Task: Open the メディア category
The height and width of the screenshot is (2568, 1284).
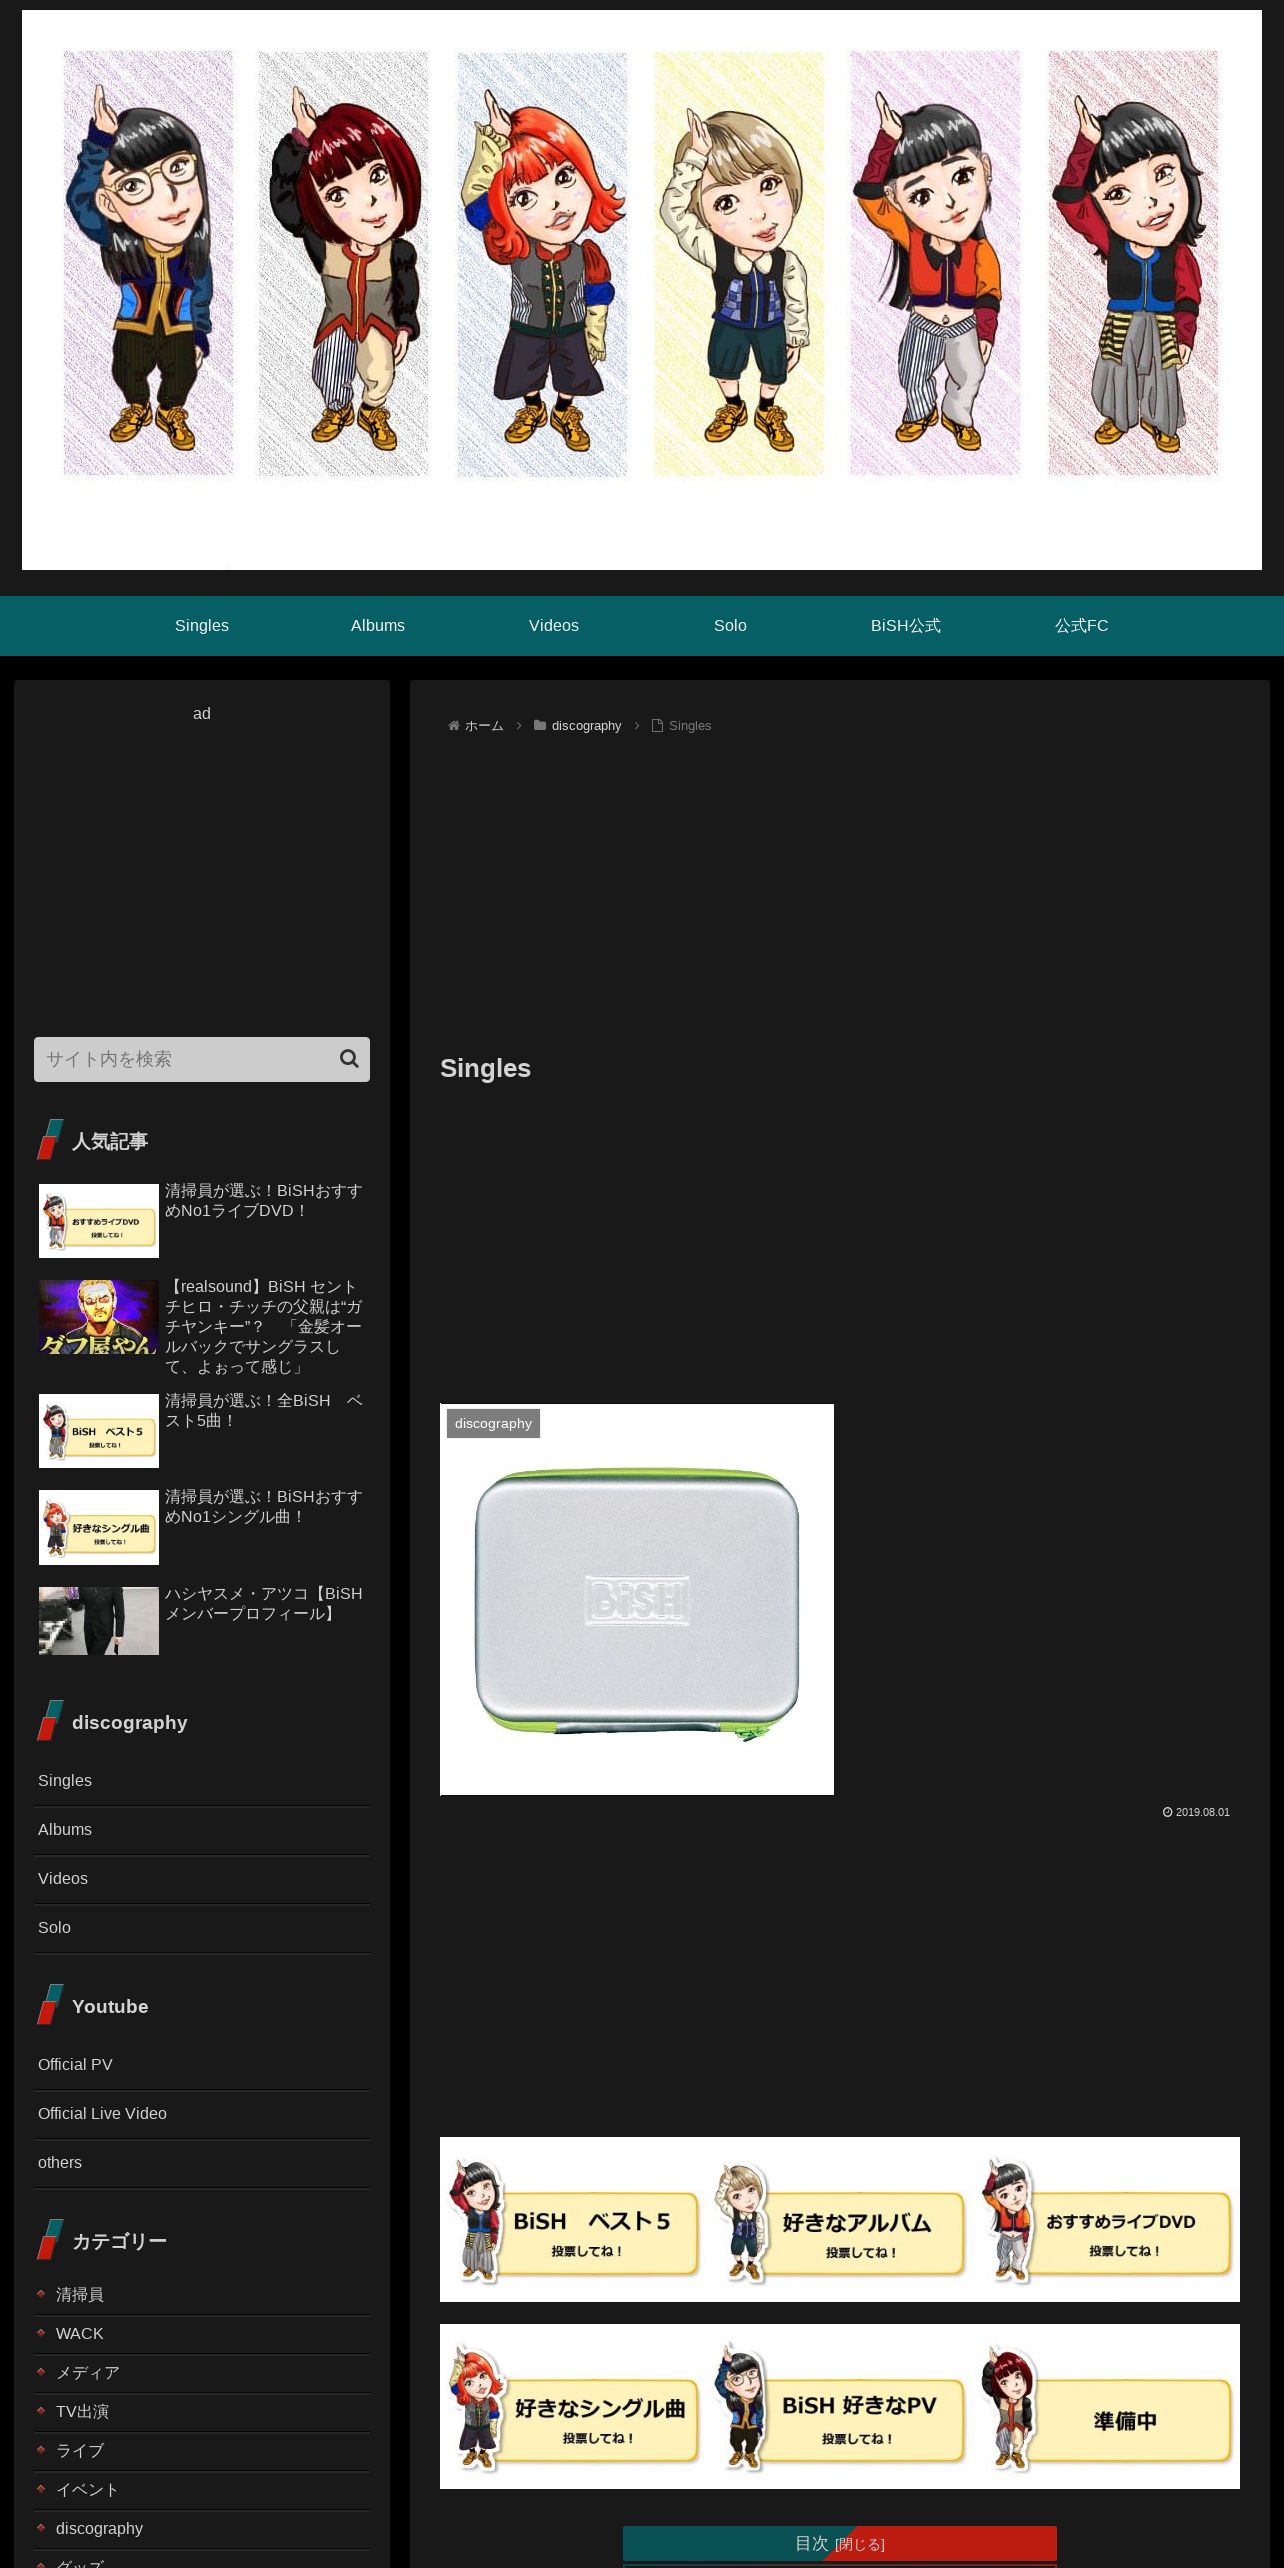Action: (202, 2373)
